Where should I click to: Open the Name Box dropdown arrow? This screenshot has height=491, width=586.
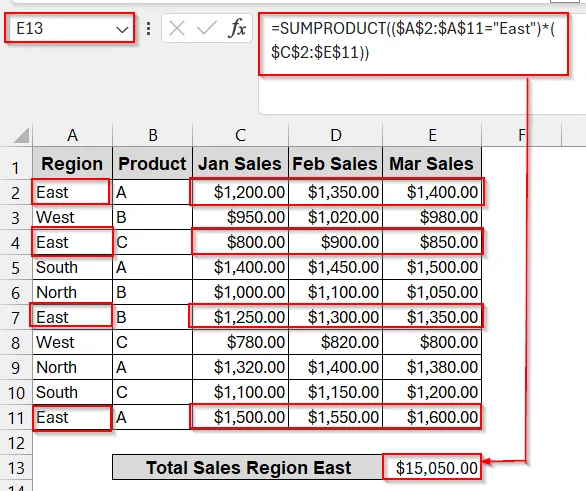coord(122,29)
